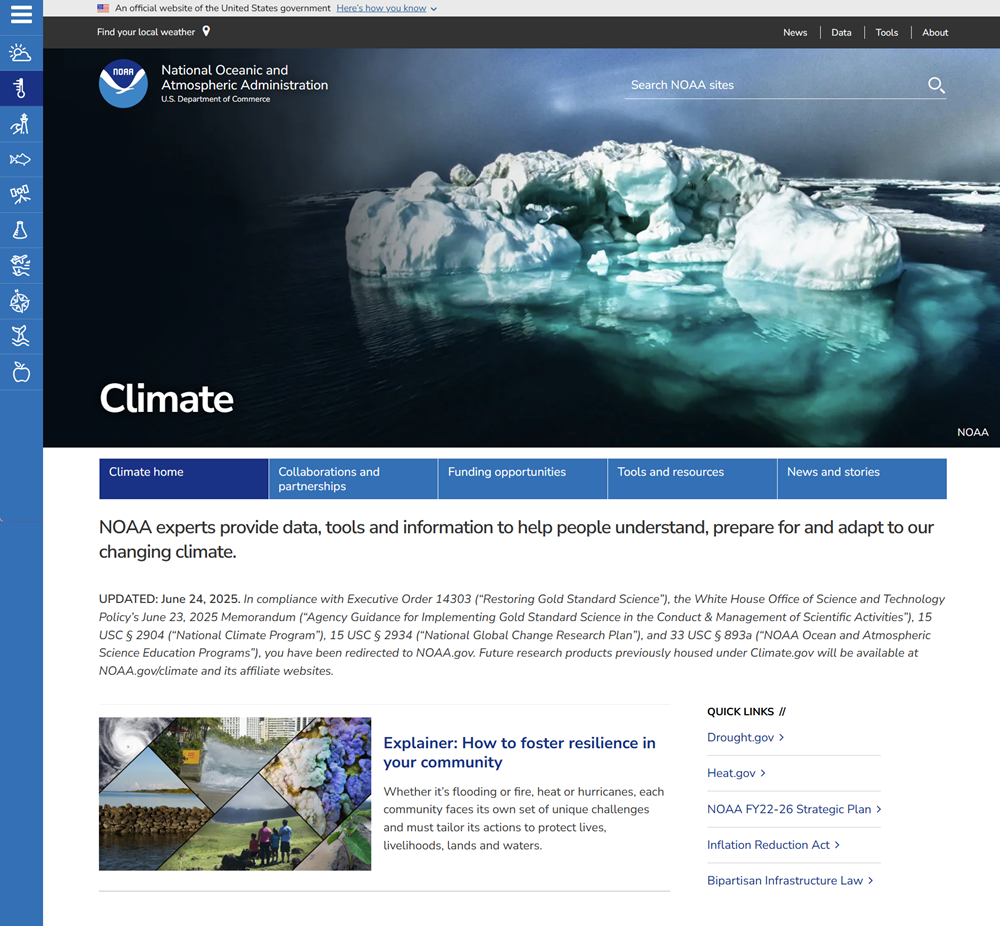Click the QUICK LINKS heading

740,712
